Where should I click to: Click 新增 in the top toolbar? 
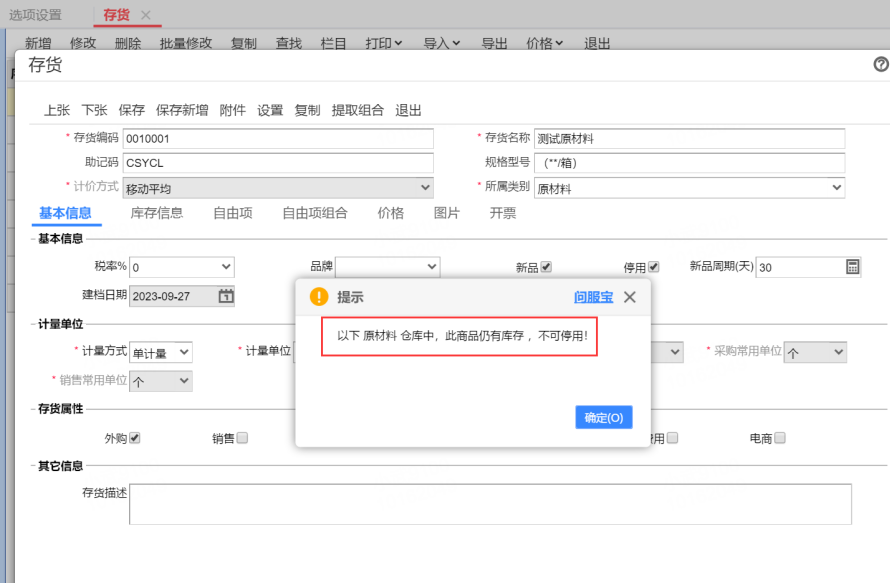[x=38, y=43]
